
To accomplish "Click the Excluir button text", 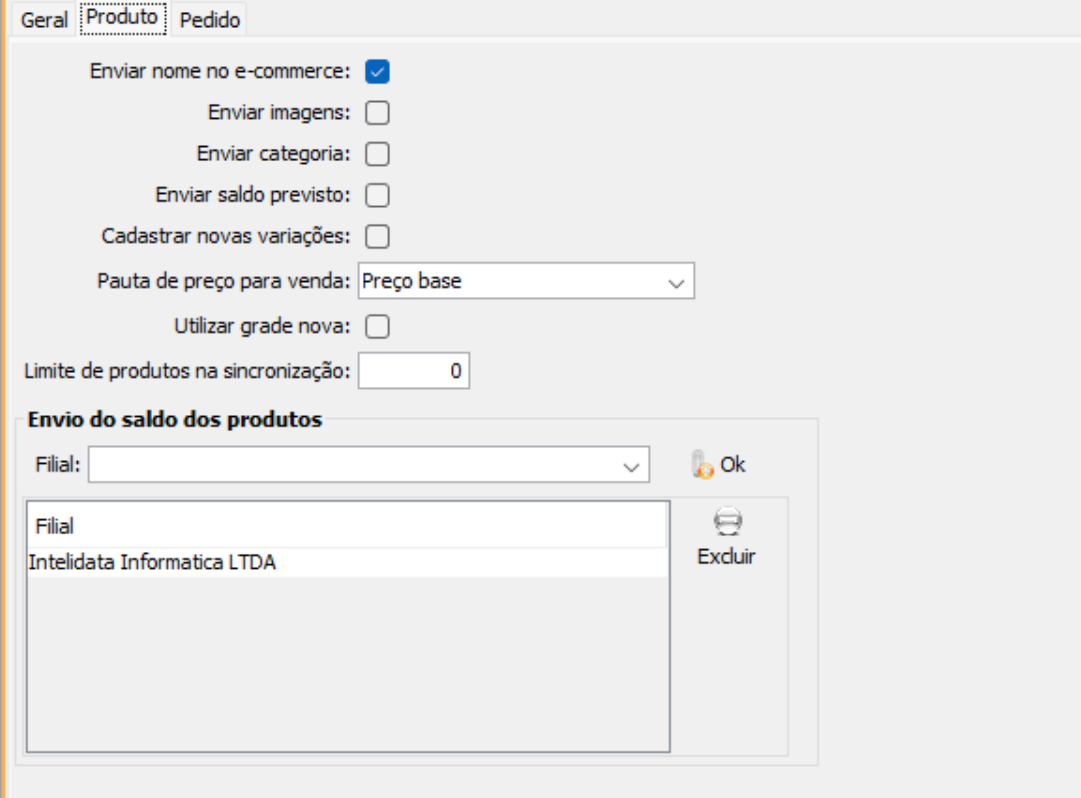I will coord(726,557).
